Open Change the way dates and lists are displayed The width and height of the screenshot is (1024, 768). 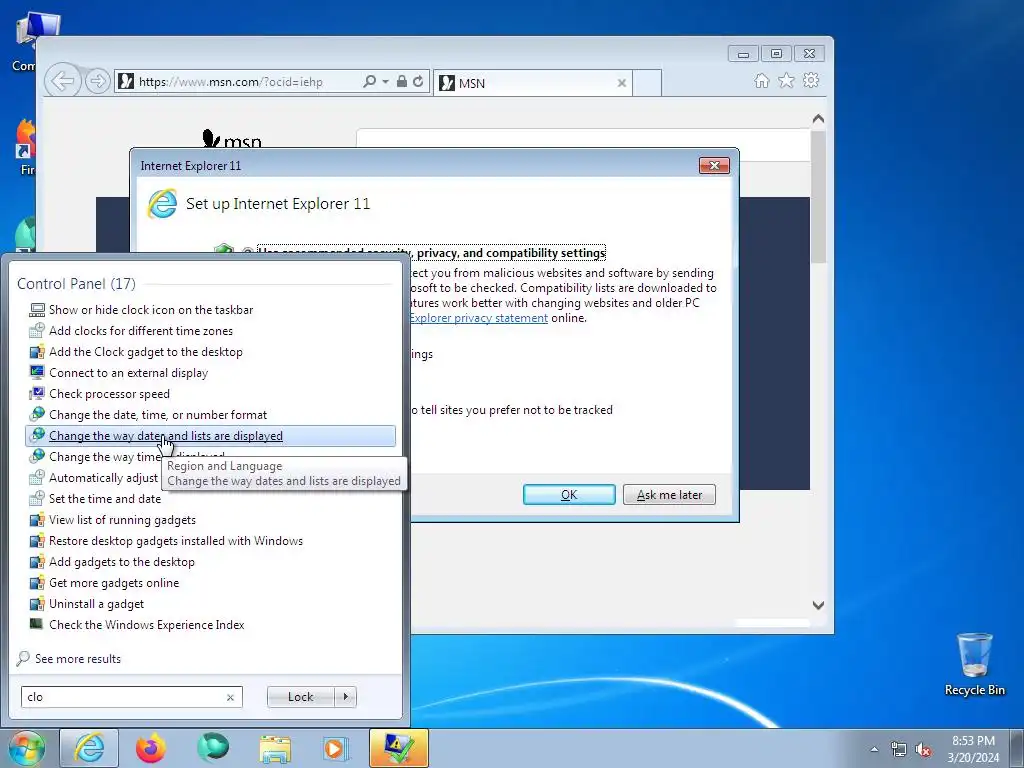210,436
